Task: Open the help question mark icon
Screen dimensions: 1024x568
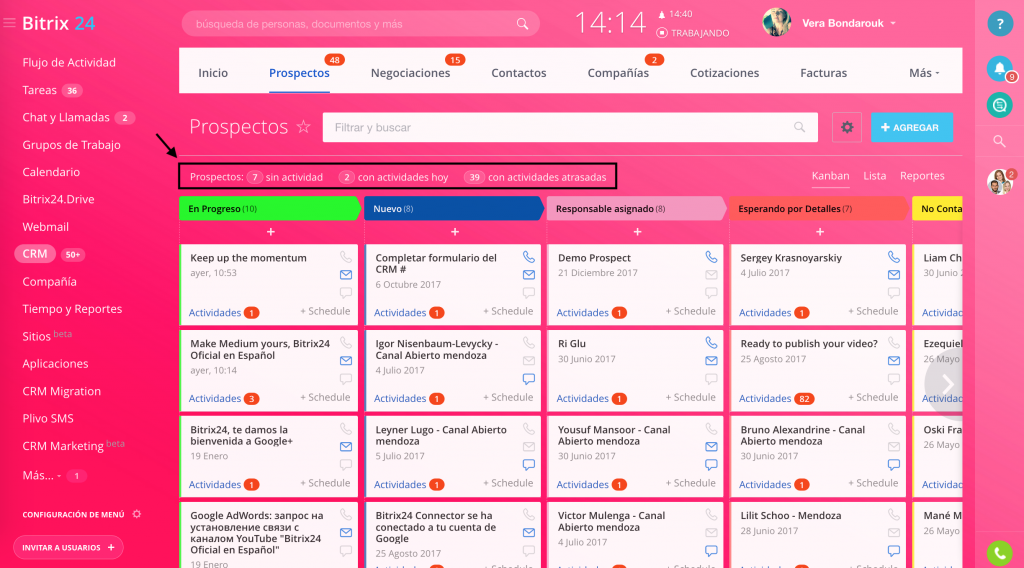Action: coord(999,24)
